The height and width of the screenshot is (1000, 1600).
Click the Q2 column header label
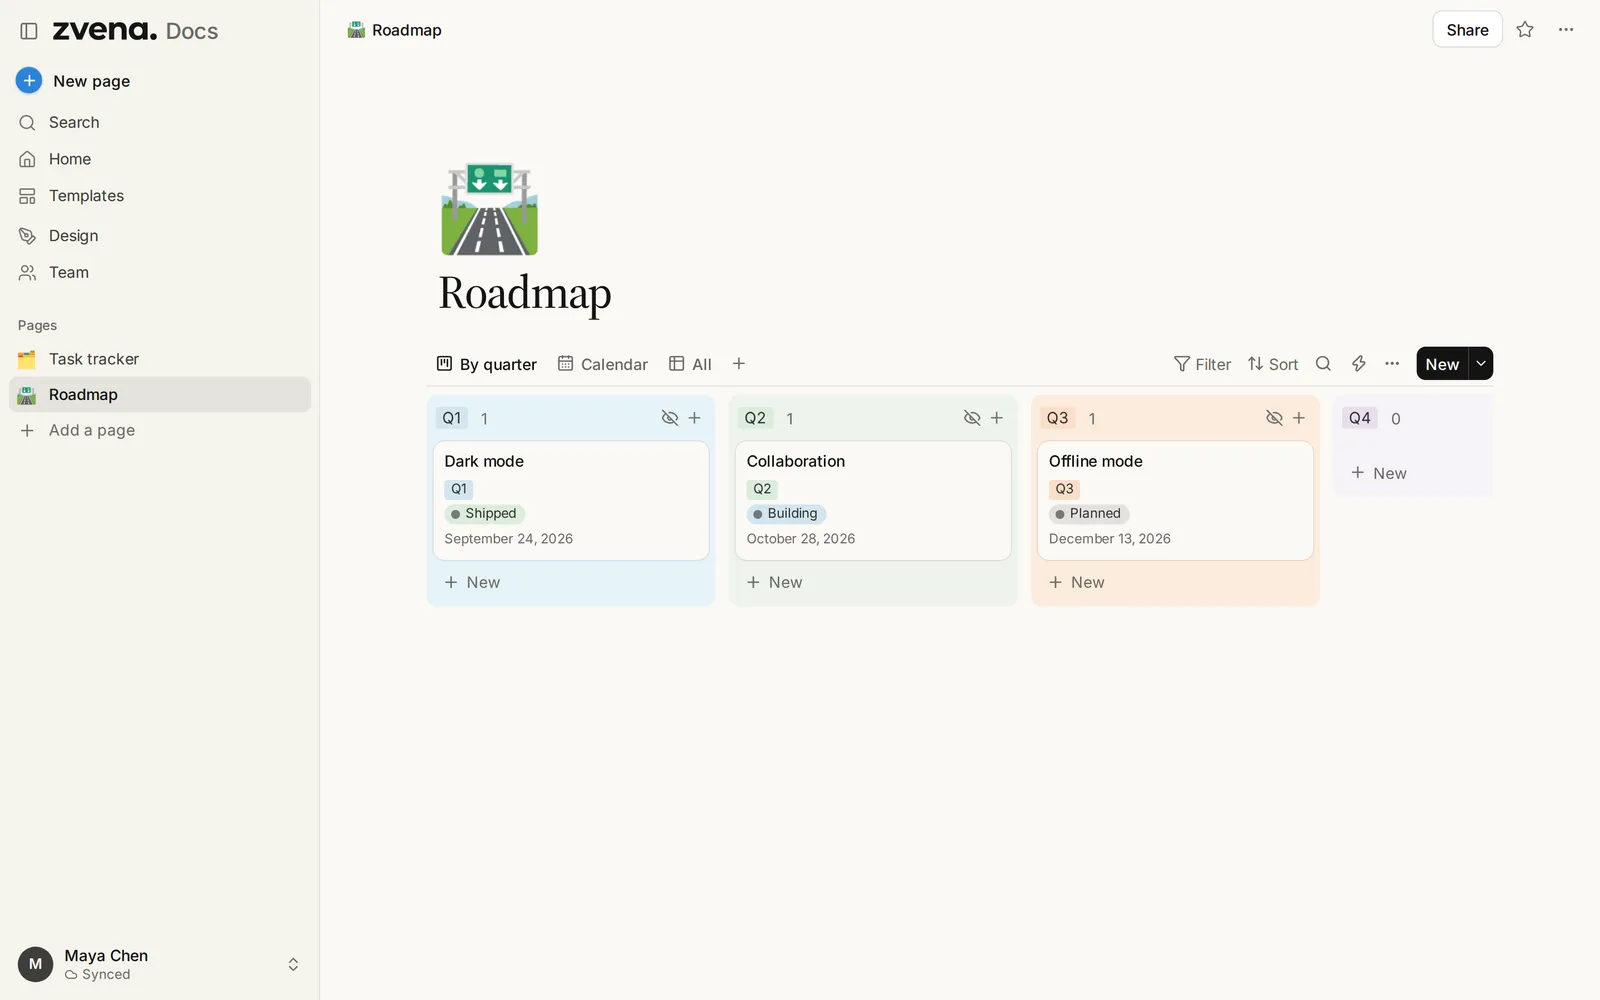tap(755, 418)
